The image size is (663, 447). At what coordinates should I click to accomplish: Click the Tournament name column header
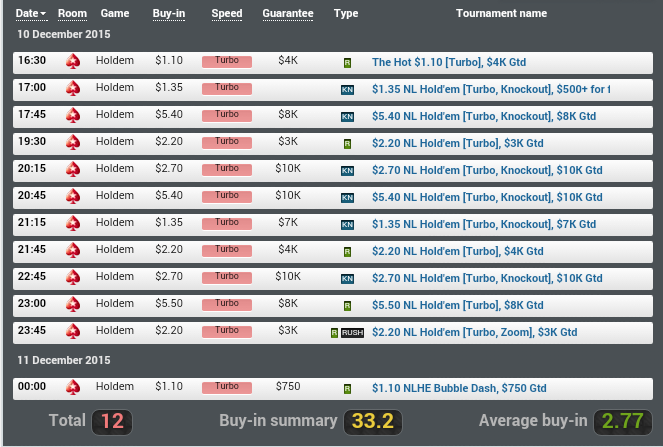tap(501, 14)
